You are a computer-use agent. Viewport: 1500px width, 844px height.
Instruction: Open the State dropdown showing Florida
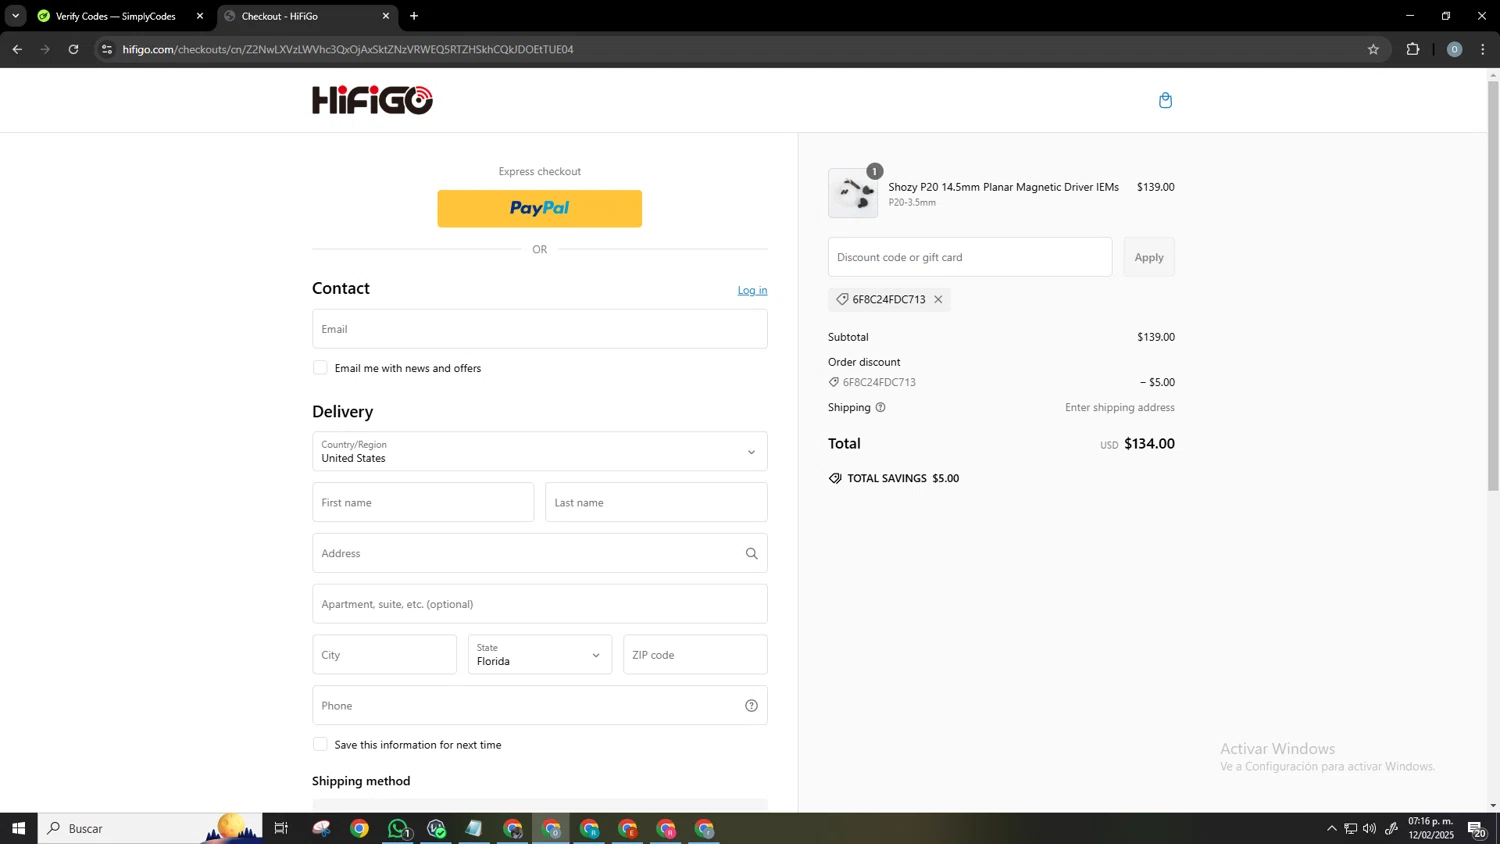[x=539, y=654]
